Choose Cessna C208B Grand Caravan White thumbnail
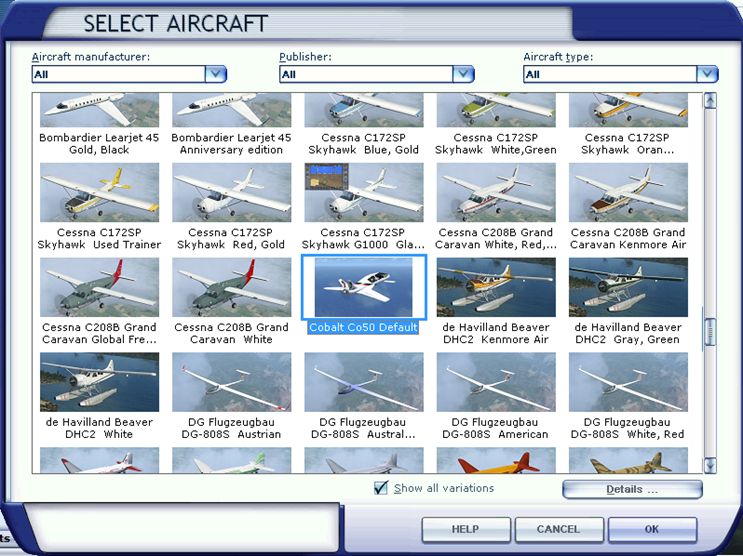The width and height of the screenshot is (743, 556). point(232,287)
